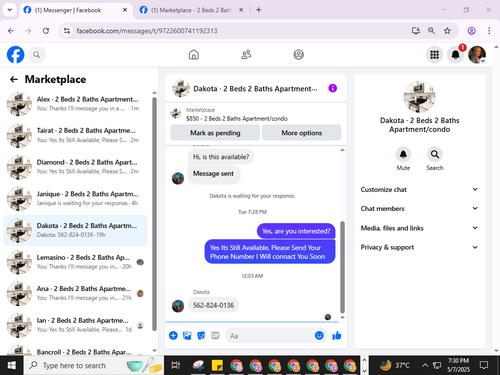Open Task View on the taskbar
Viewport: 500px width, 375px height.
tap(176, 365)
